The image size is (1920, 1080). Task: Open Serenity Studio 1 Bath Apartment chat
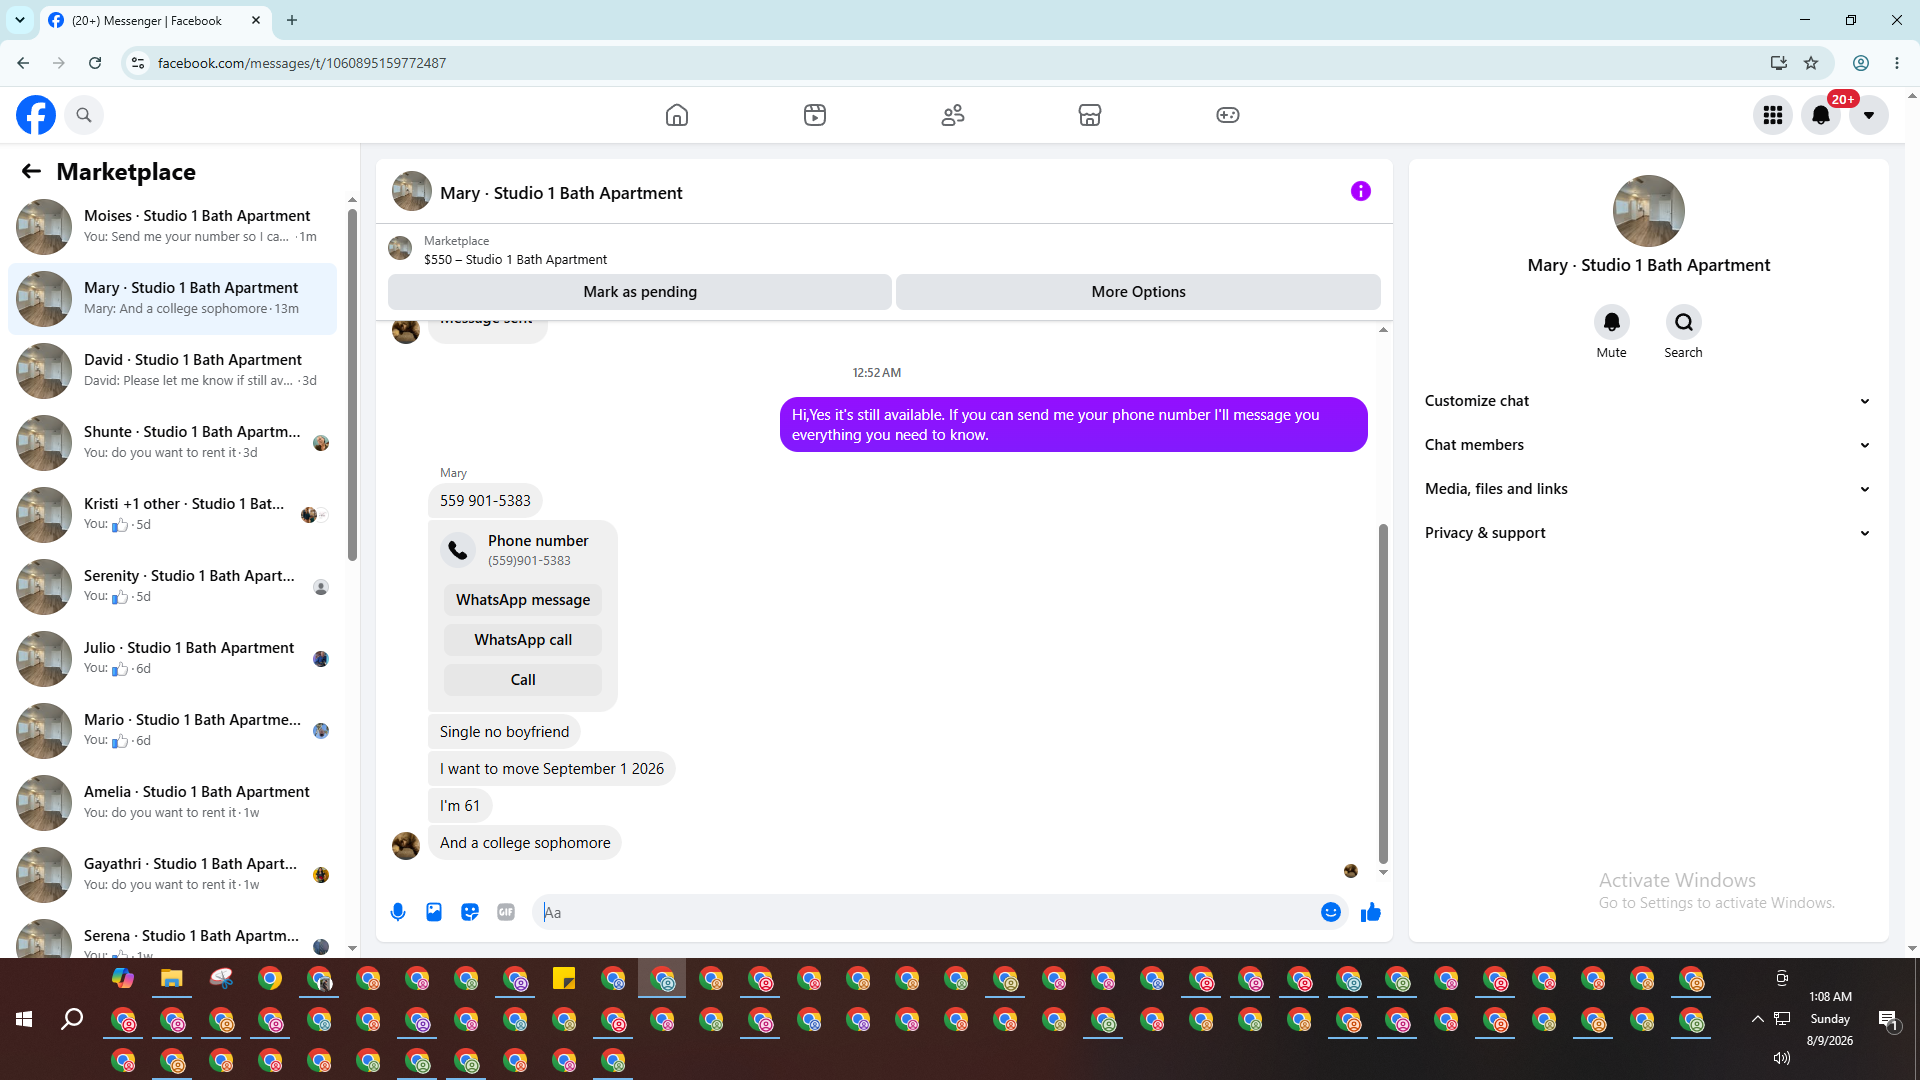(x=172, y=586)
